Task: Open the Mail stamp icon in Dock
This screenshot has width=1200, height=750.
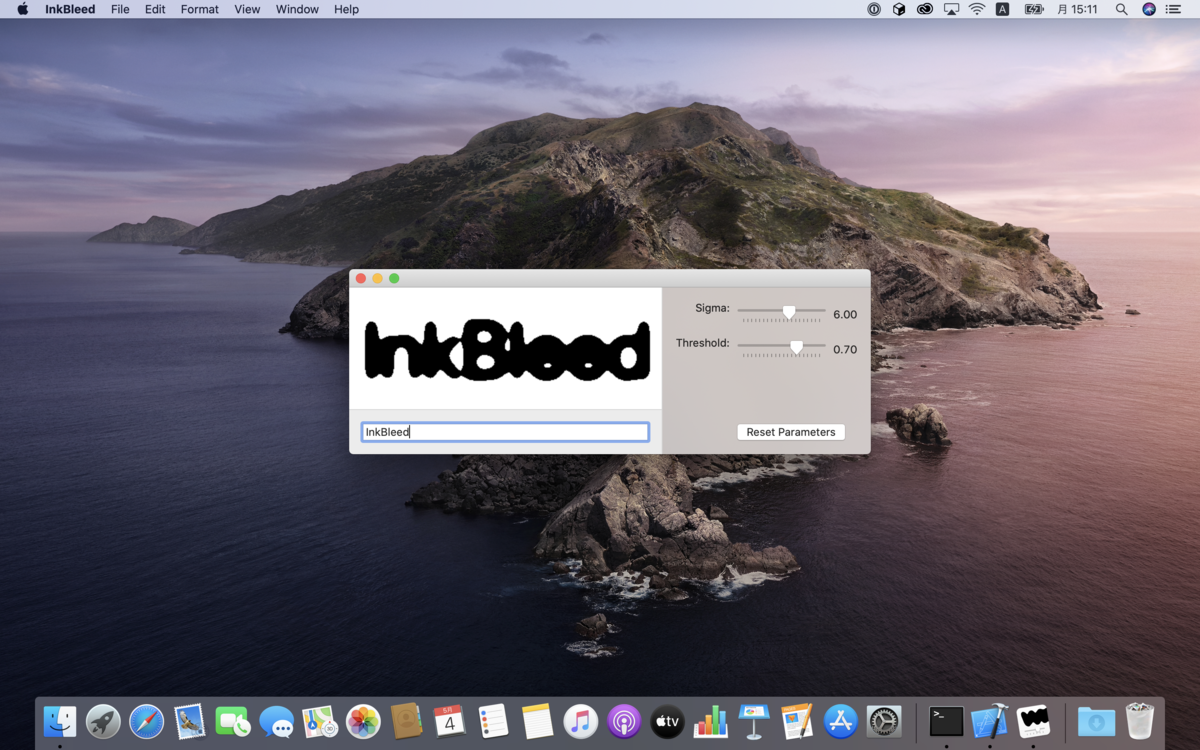Action: pyautogui.click(x=190, y=721)
